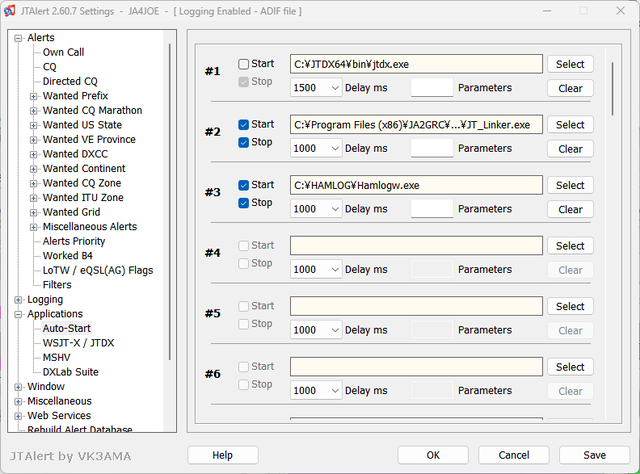
Task: Select Filters tree item
Action: 57,285
